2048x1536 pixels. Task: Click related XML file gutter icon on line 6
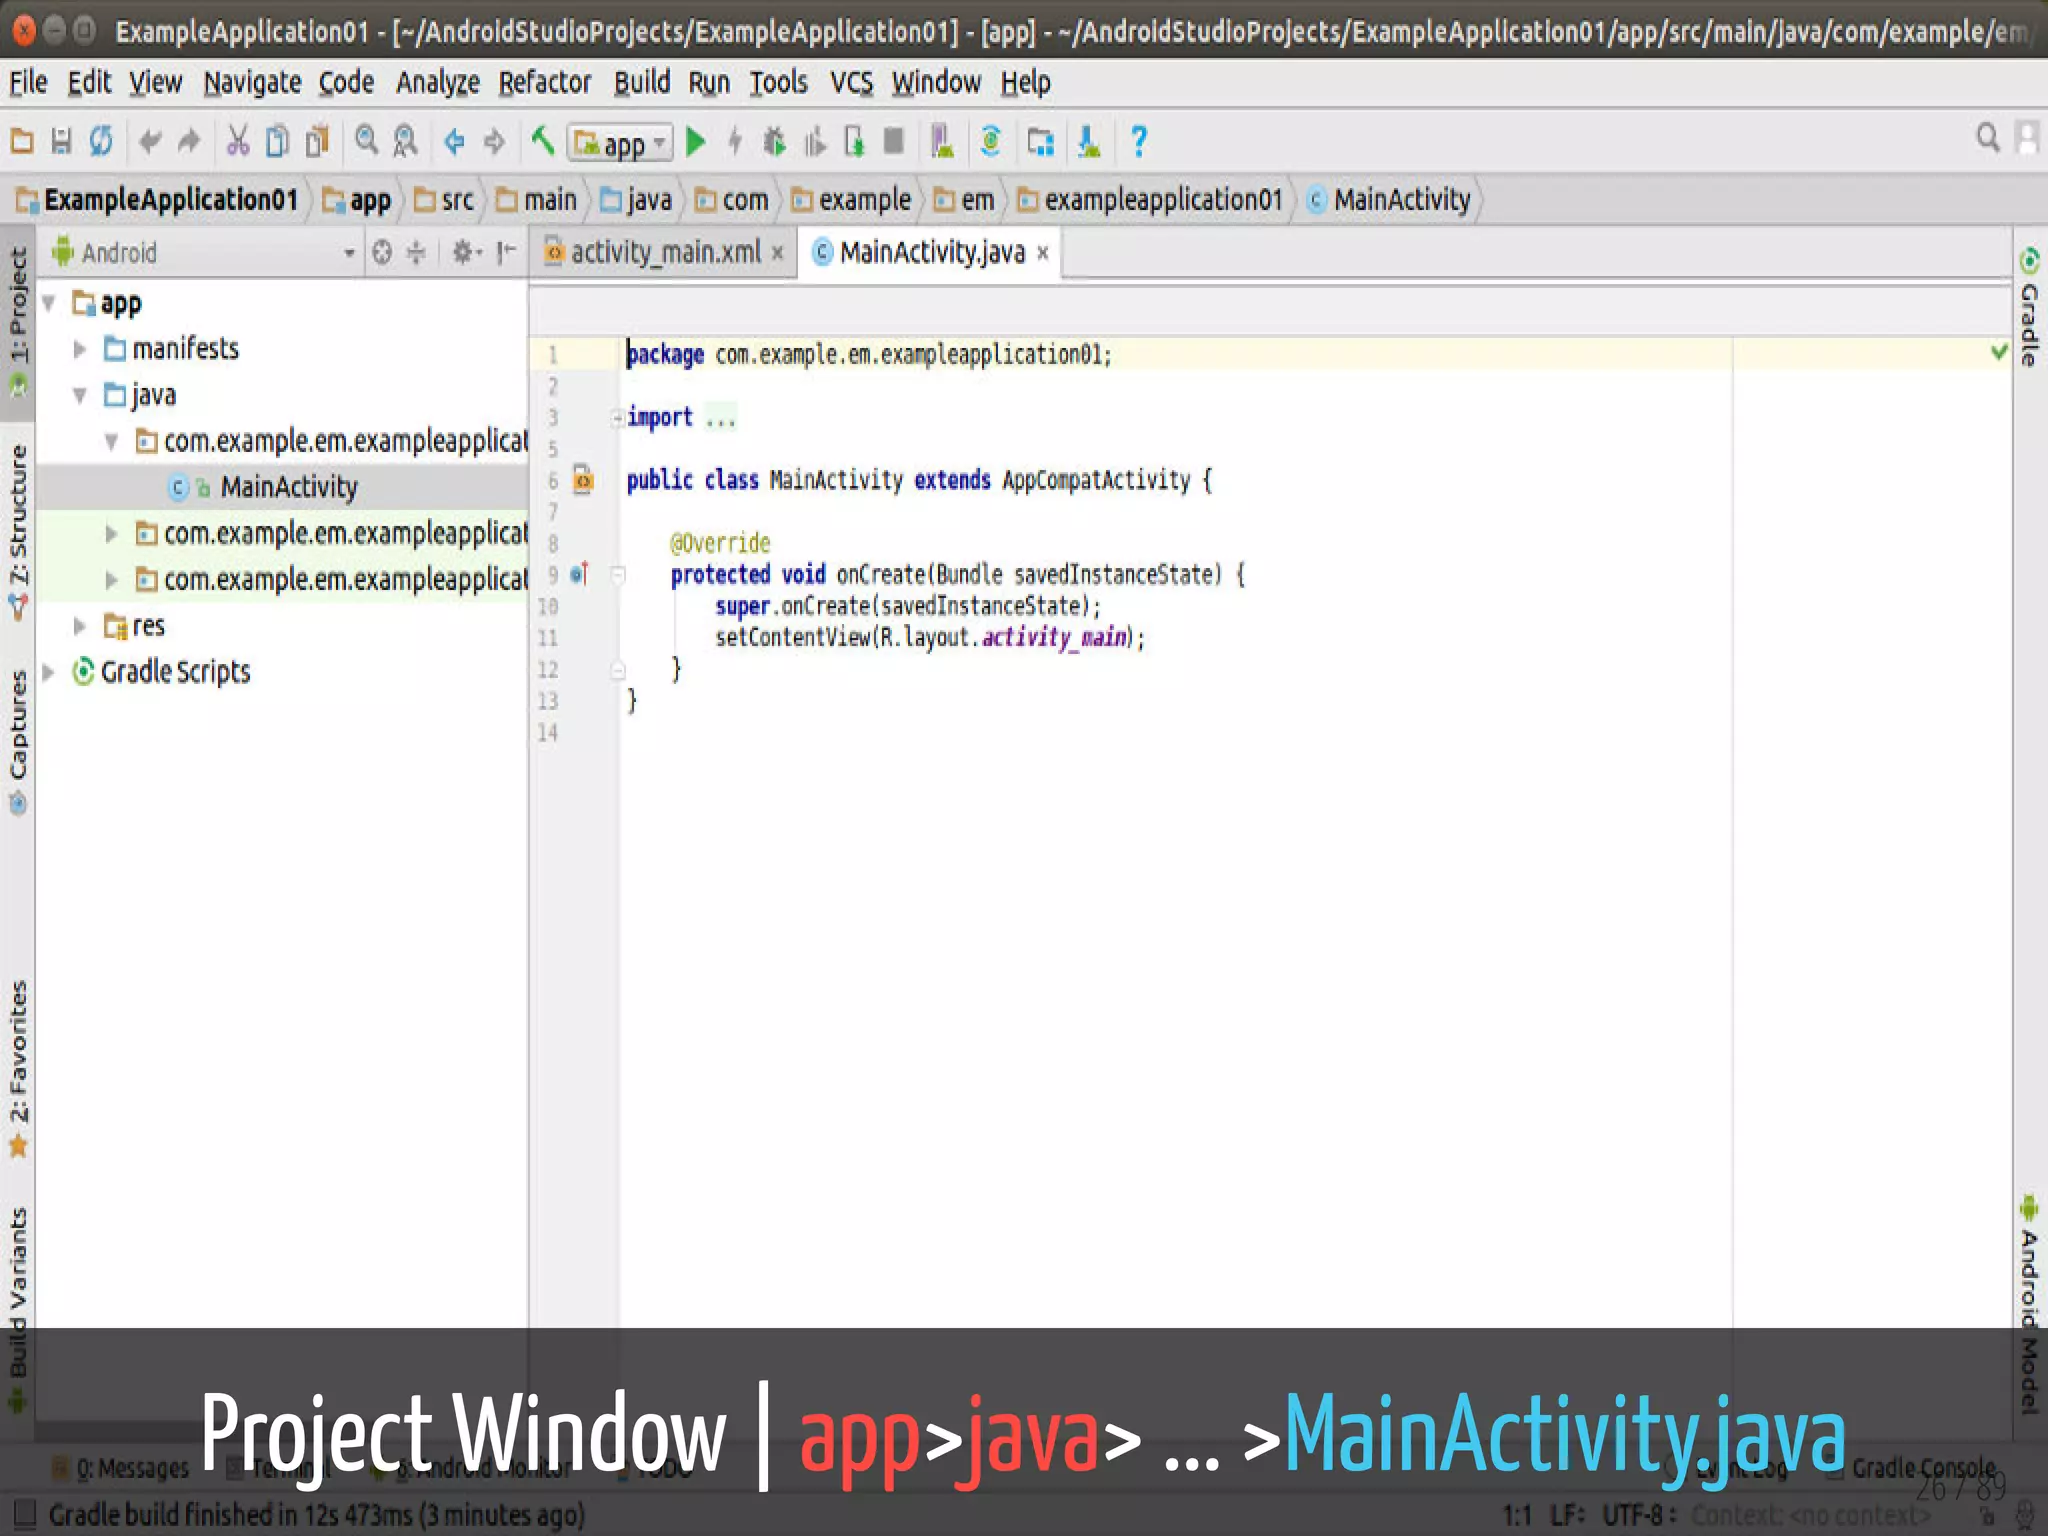pos(583,480)
